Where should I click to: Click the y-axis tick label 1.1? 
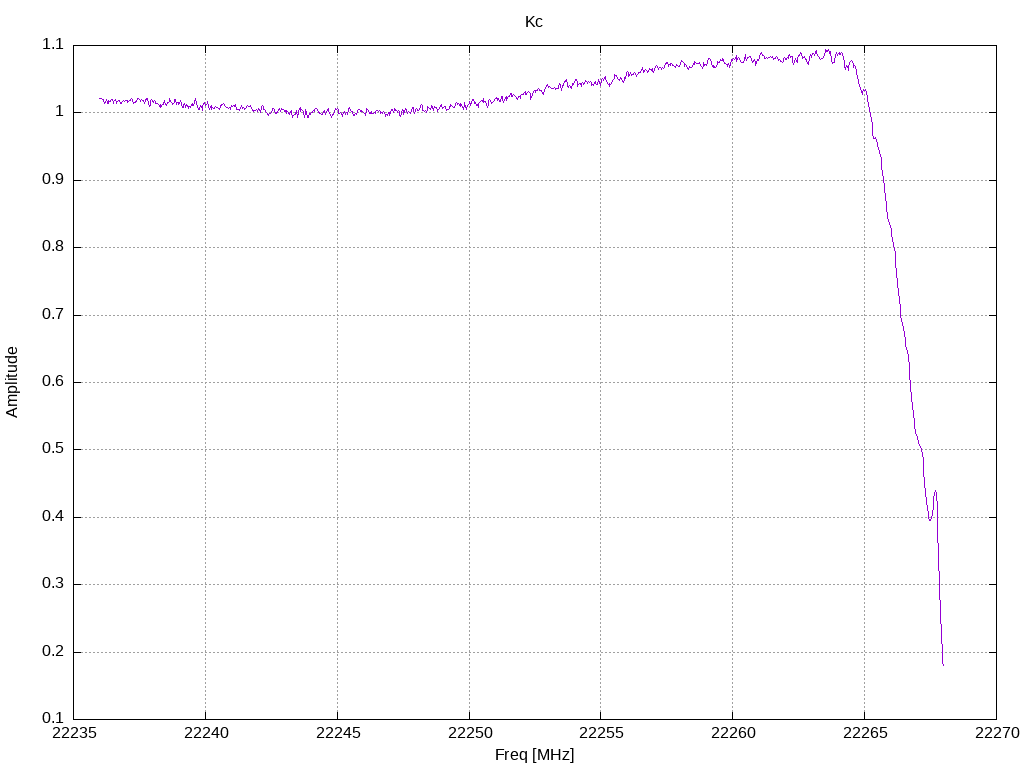[x=53, y=44]
